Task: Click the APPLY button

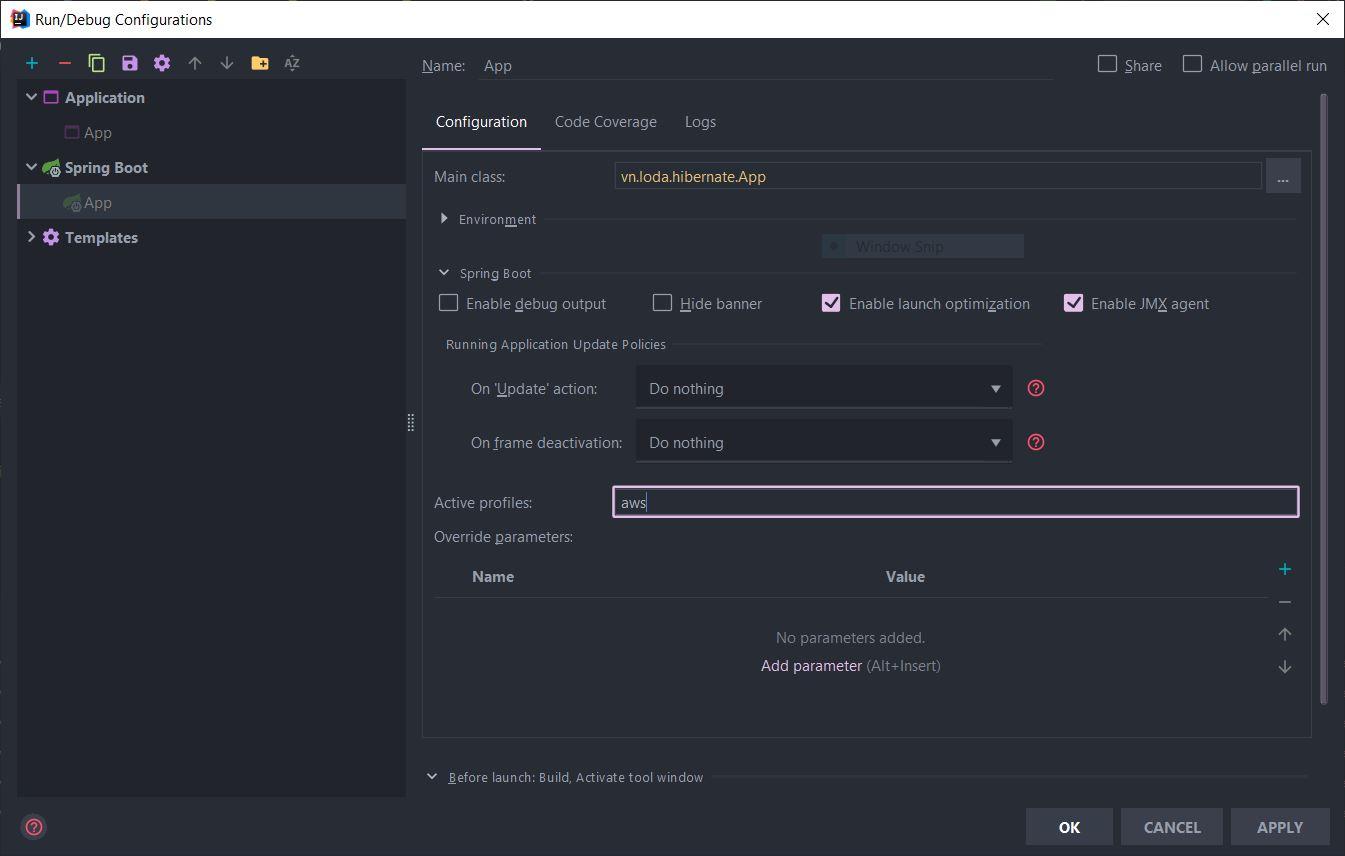Action: coord(1279,827)
